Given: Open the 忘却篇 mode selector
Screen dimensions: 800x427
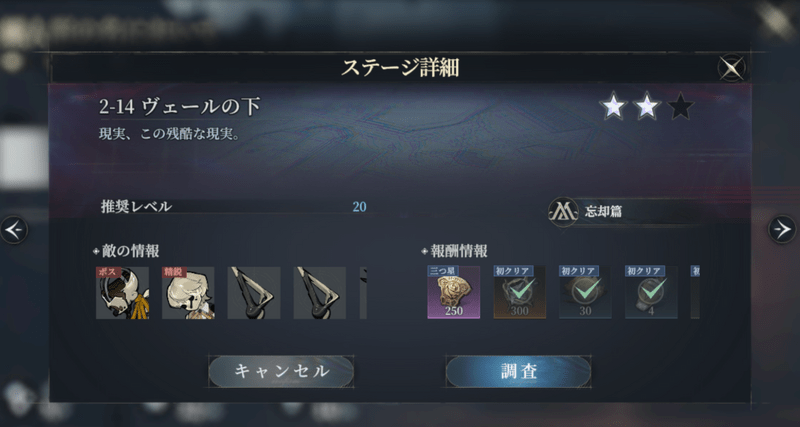Looking at the screenshot, I should click(x=624, y=212).
